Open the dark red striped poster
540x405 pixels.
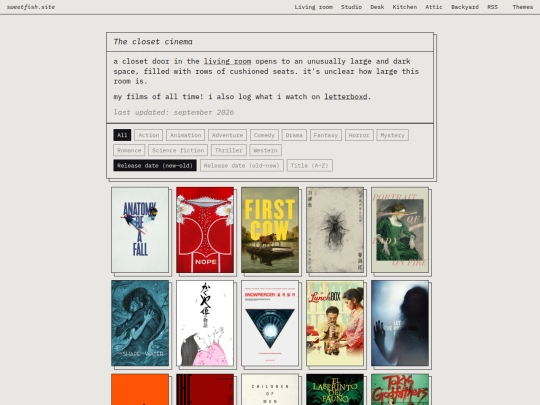coord(205,390)
